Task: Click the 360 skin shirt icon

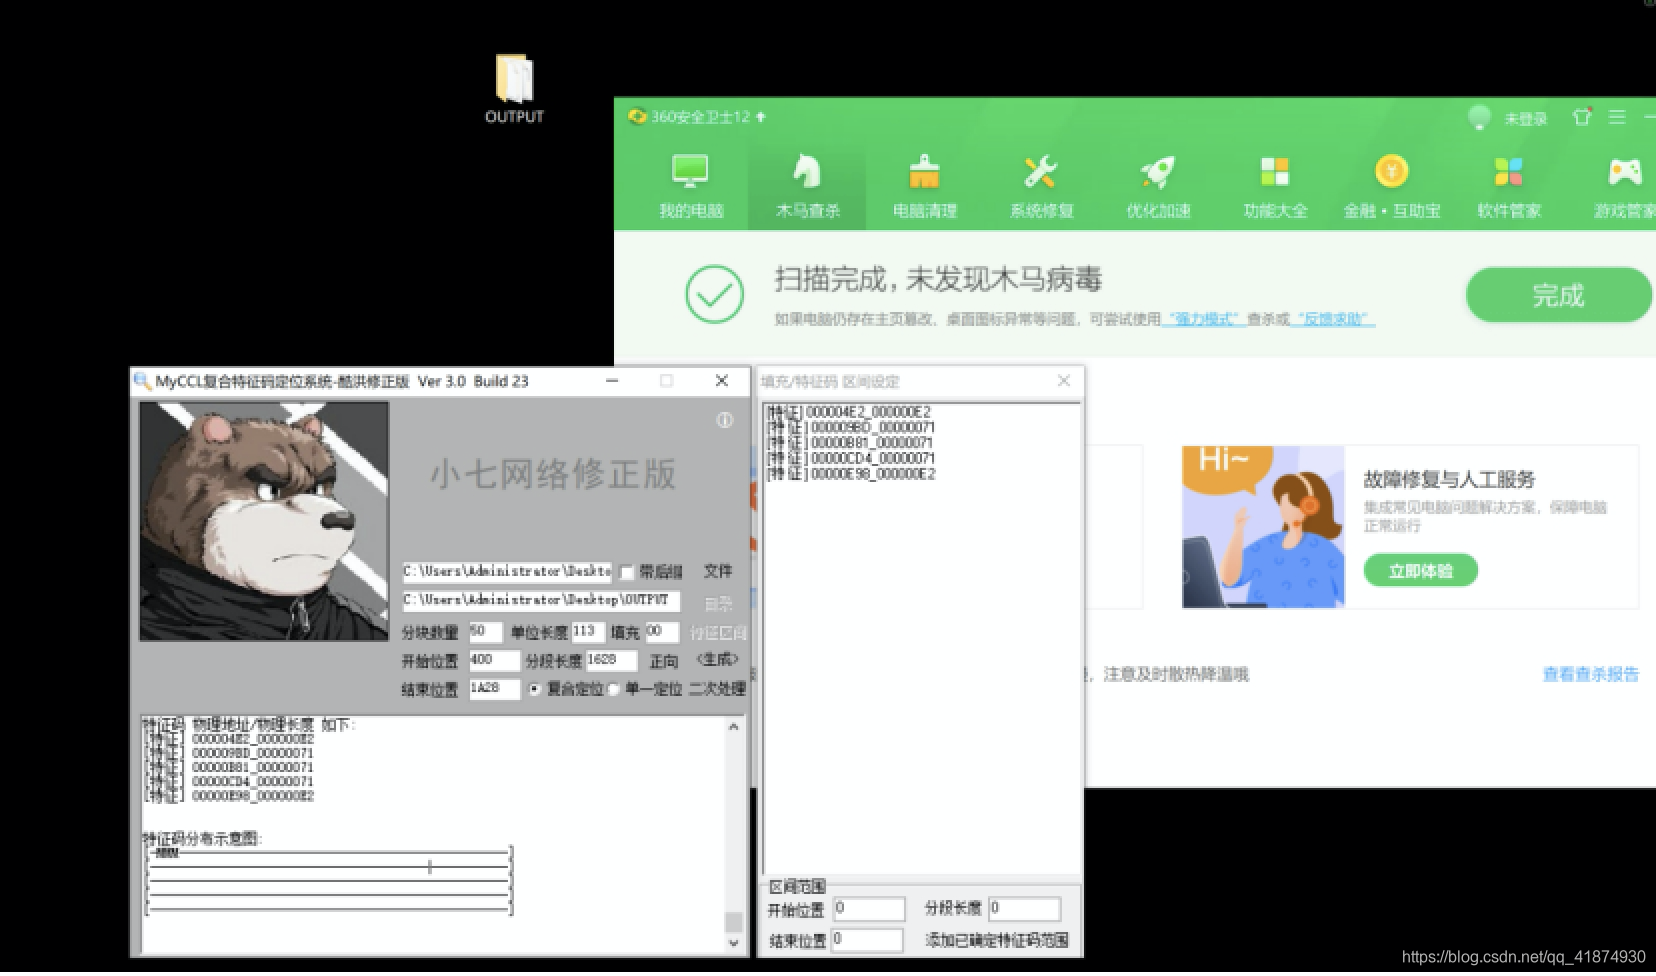Action: (1582, 117)
